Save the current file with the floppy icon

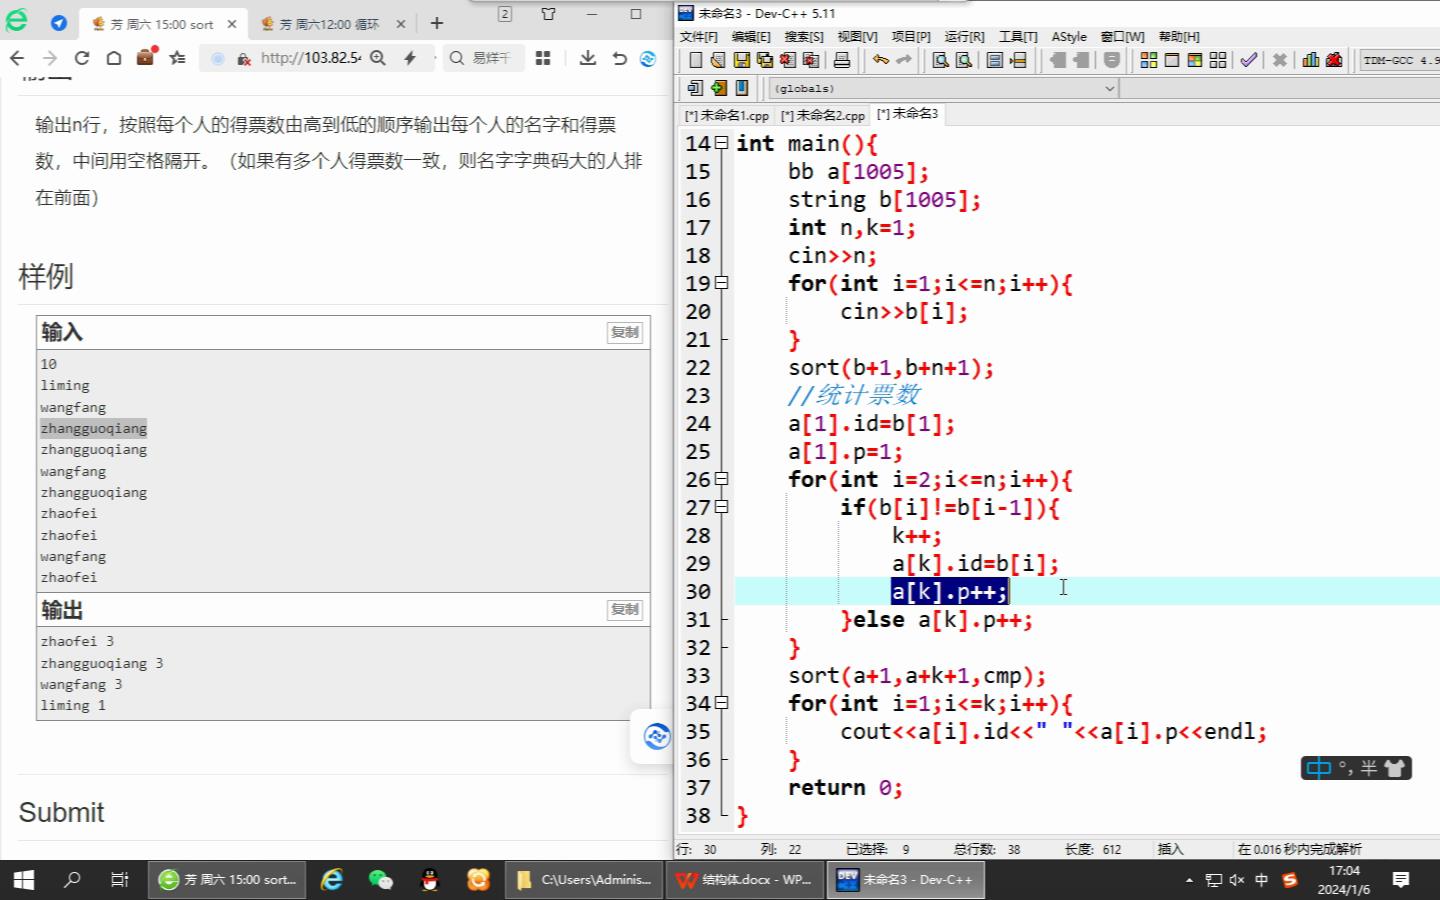pyautogui.click(x=741, y=60)
